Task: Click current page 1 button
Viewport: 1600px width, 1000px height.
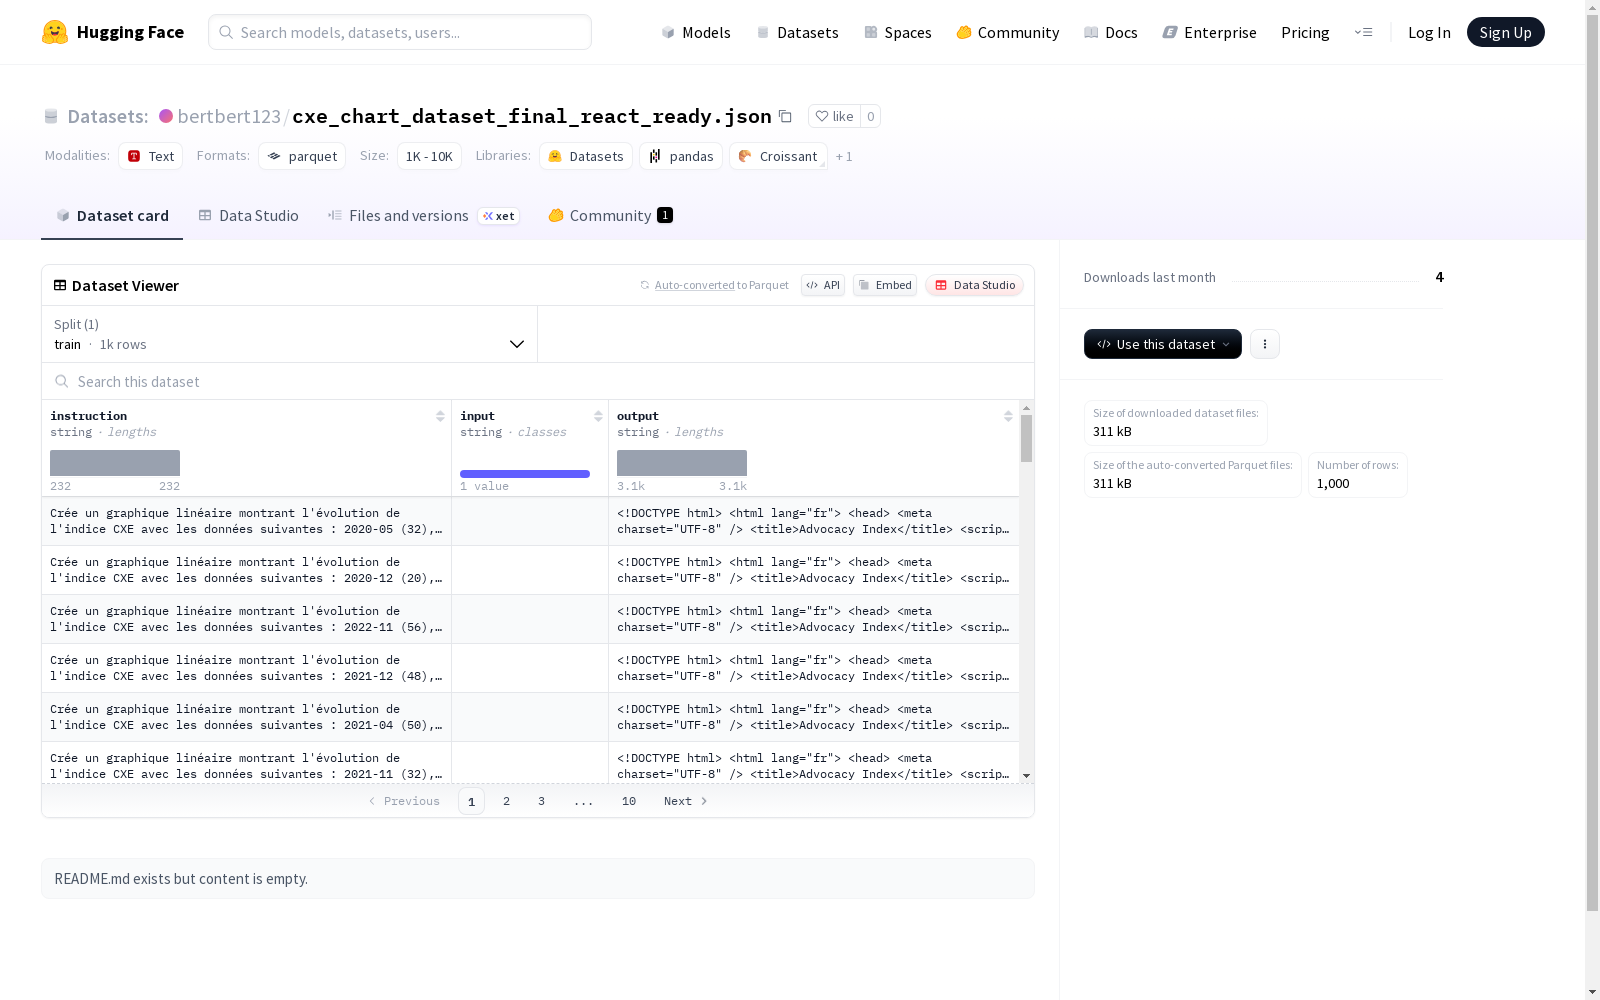Action: 471,801
